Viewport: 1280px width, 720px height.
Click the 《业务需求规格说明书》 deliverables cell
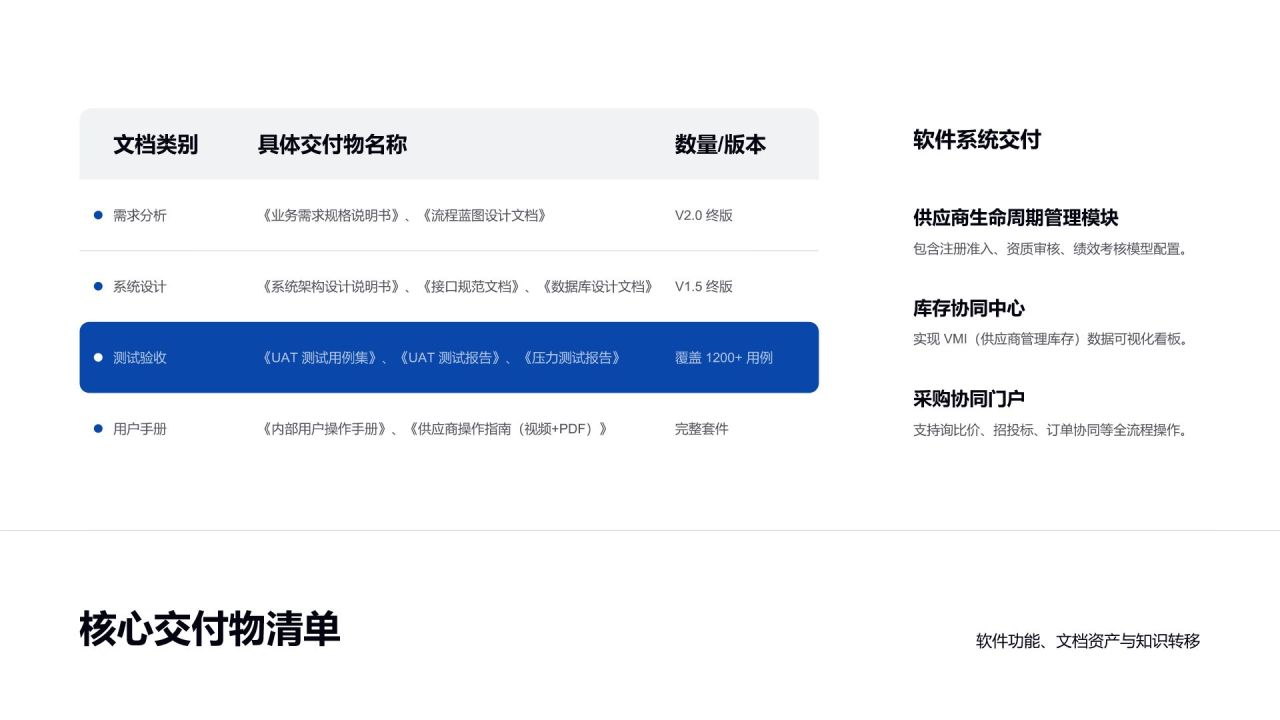(403, 215)
